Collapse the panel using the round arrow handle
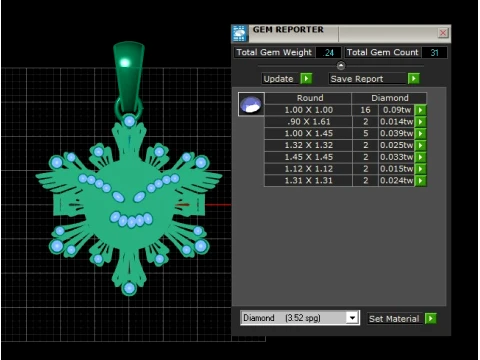Image resolution: width=480 pixels, height=360 pixels. tap(341, 66)
